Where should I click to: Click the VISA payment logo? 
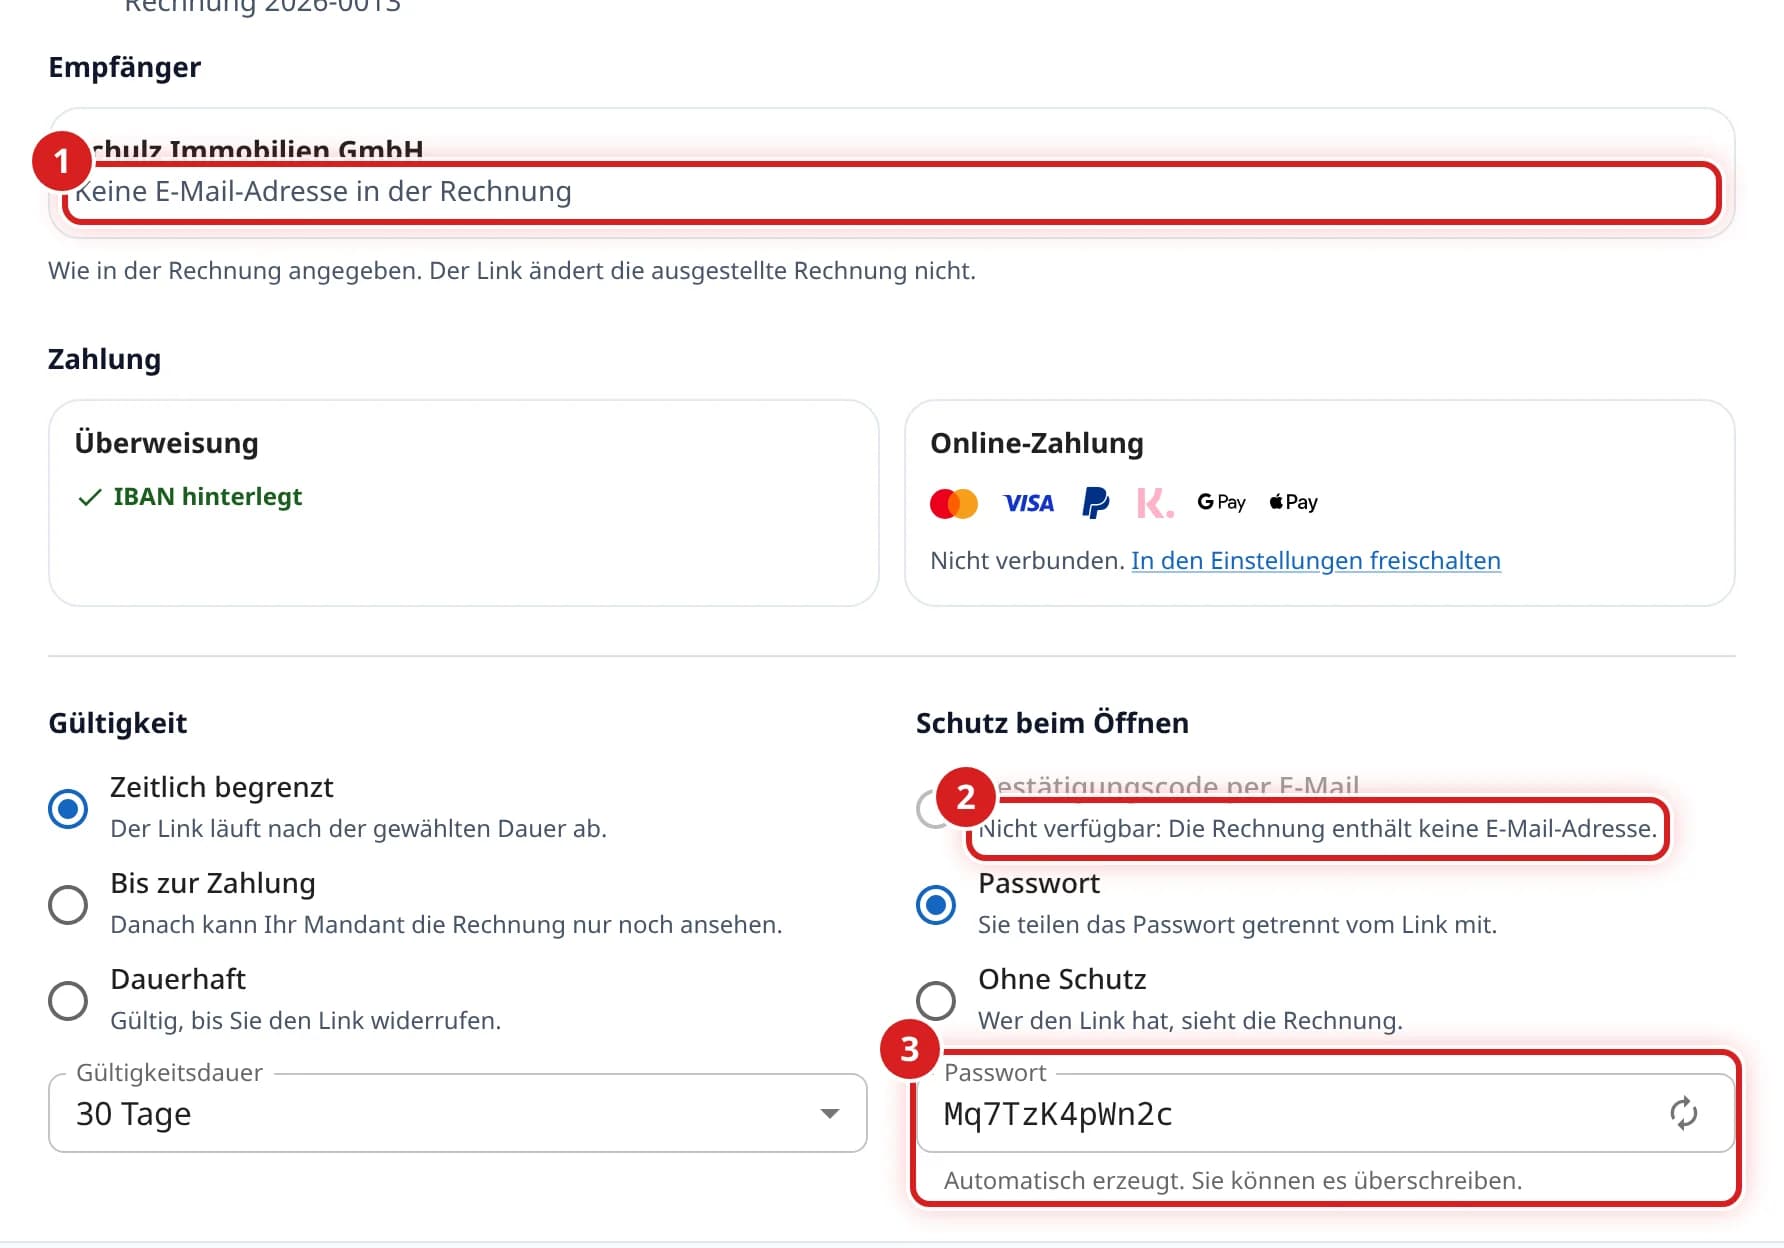point(1028,503)
